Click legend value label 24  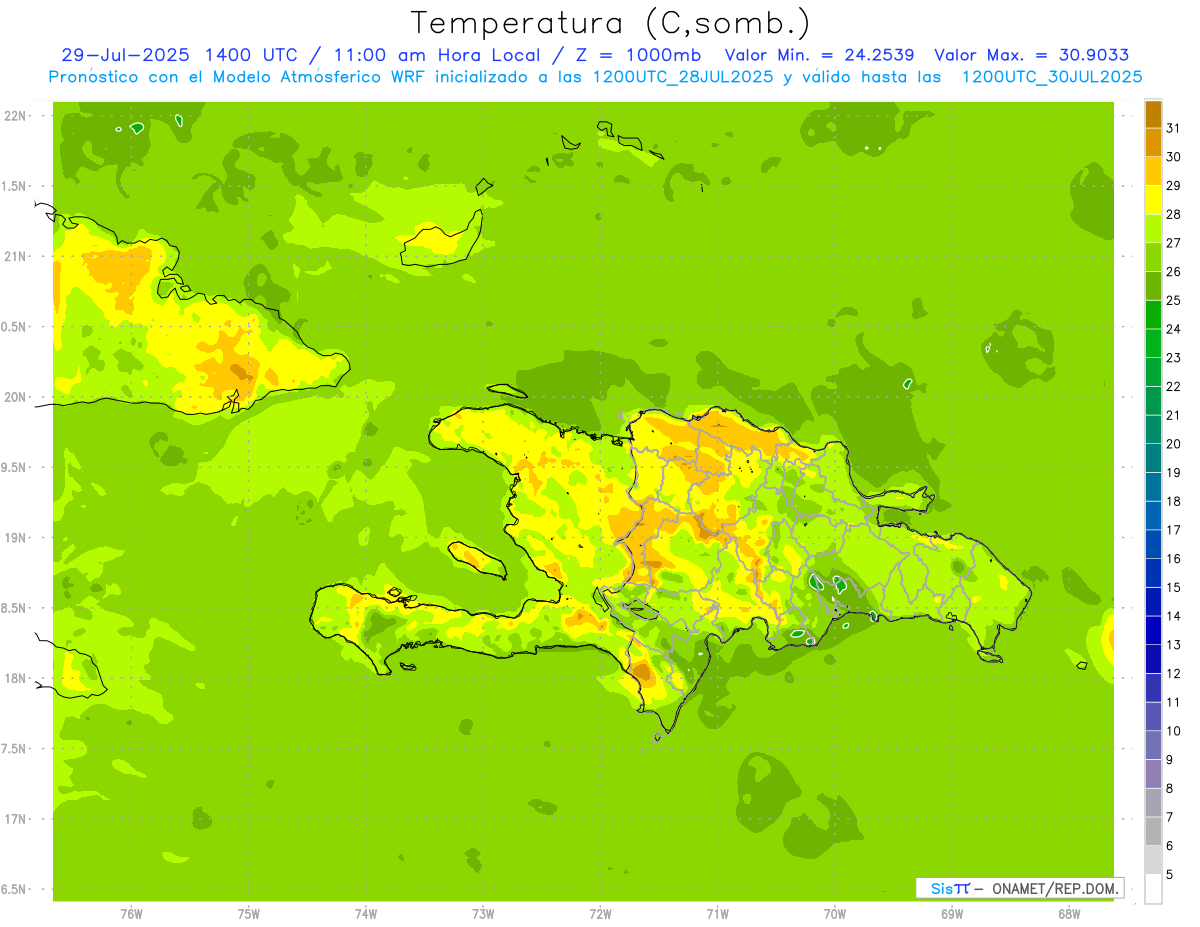[1172, 329]
